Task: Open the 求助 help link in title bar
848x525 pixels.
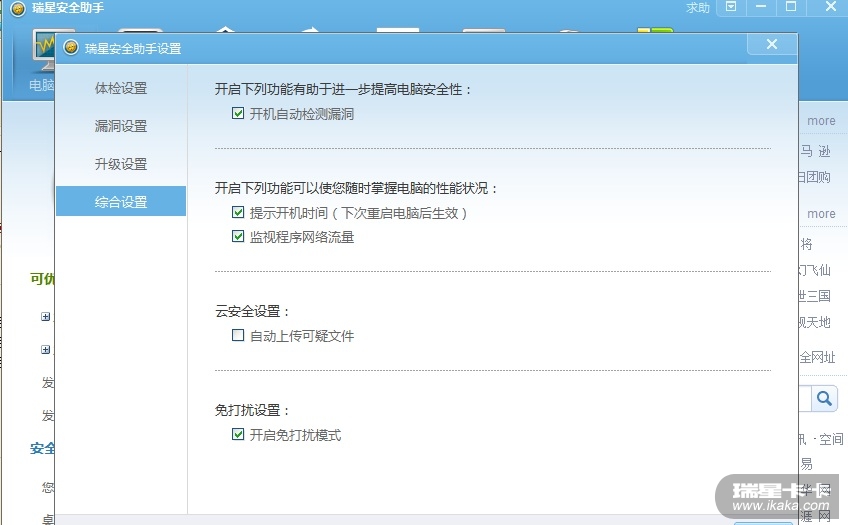Action: click(x=697, y=8)
